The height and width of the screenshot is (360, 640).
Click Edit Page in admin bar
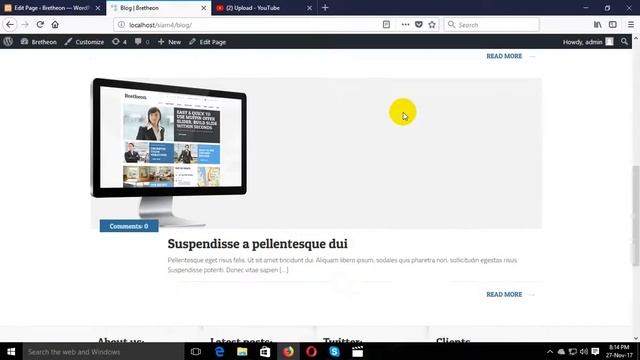pos(207,42)
